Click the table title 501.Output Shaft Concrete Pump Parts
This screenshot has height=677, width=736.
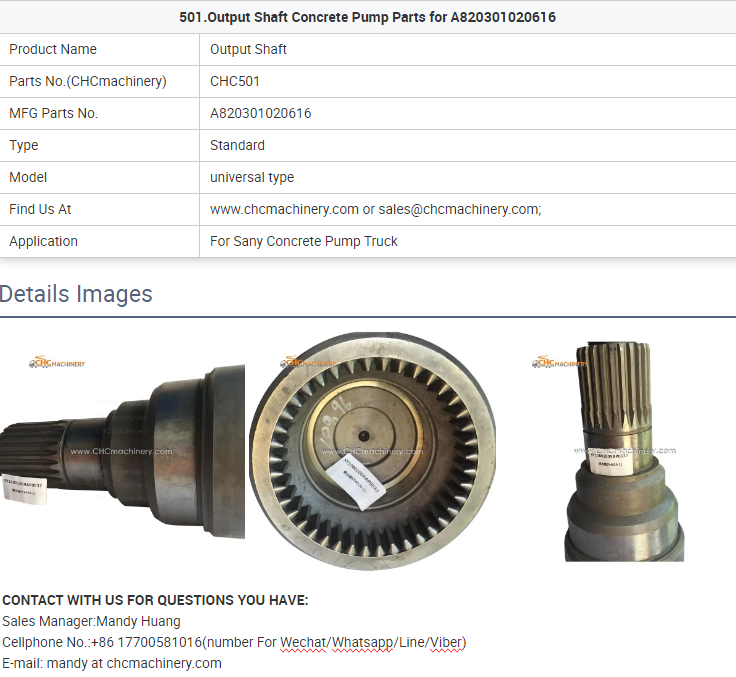368,17
